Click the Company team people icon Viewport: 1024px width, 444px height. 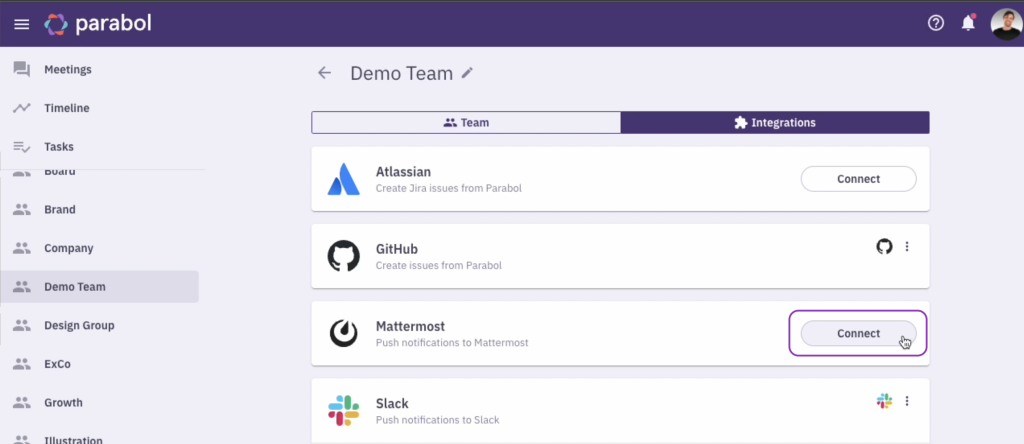pos(22,248)
